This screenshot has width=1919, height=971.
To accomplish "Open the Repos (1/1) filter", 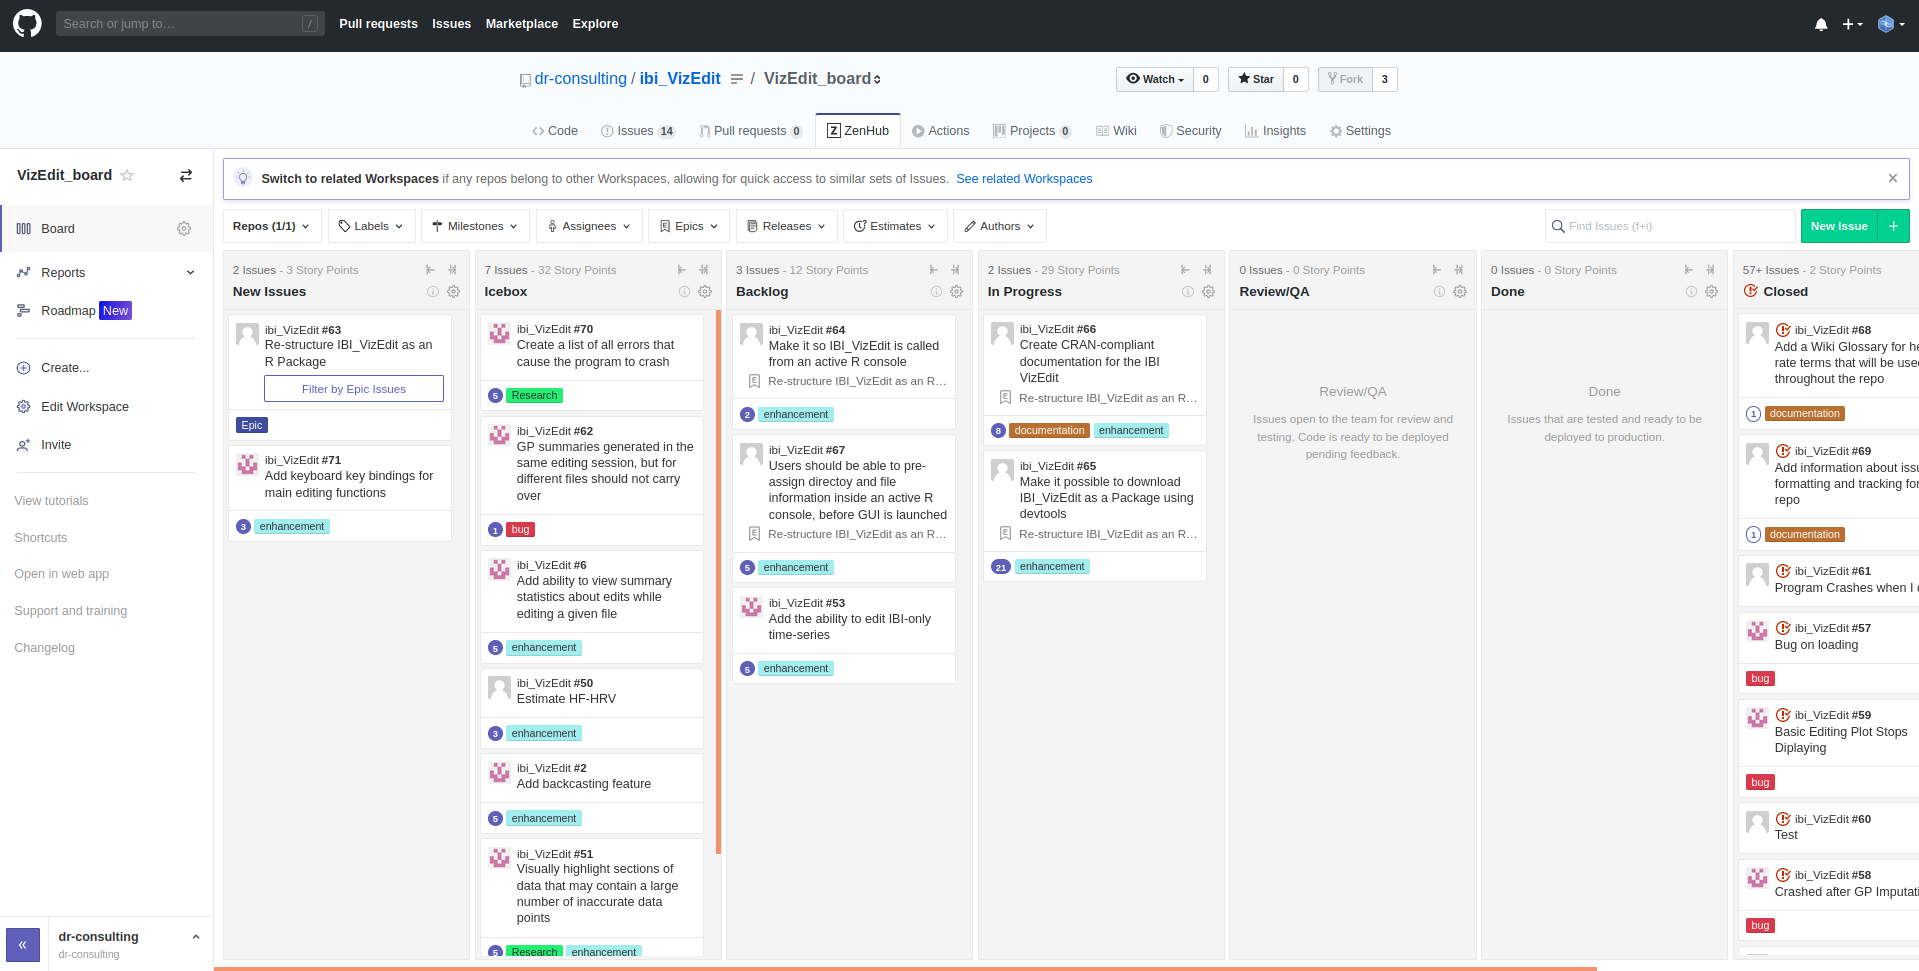I will click(x=272, y=226).
